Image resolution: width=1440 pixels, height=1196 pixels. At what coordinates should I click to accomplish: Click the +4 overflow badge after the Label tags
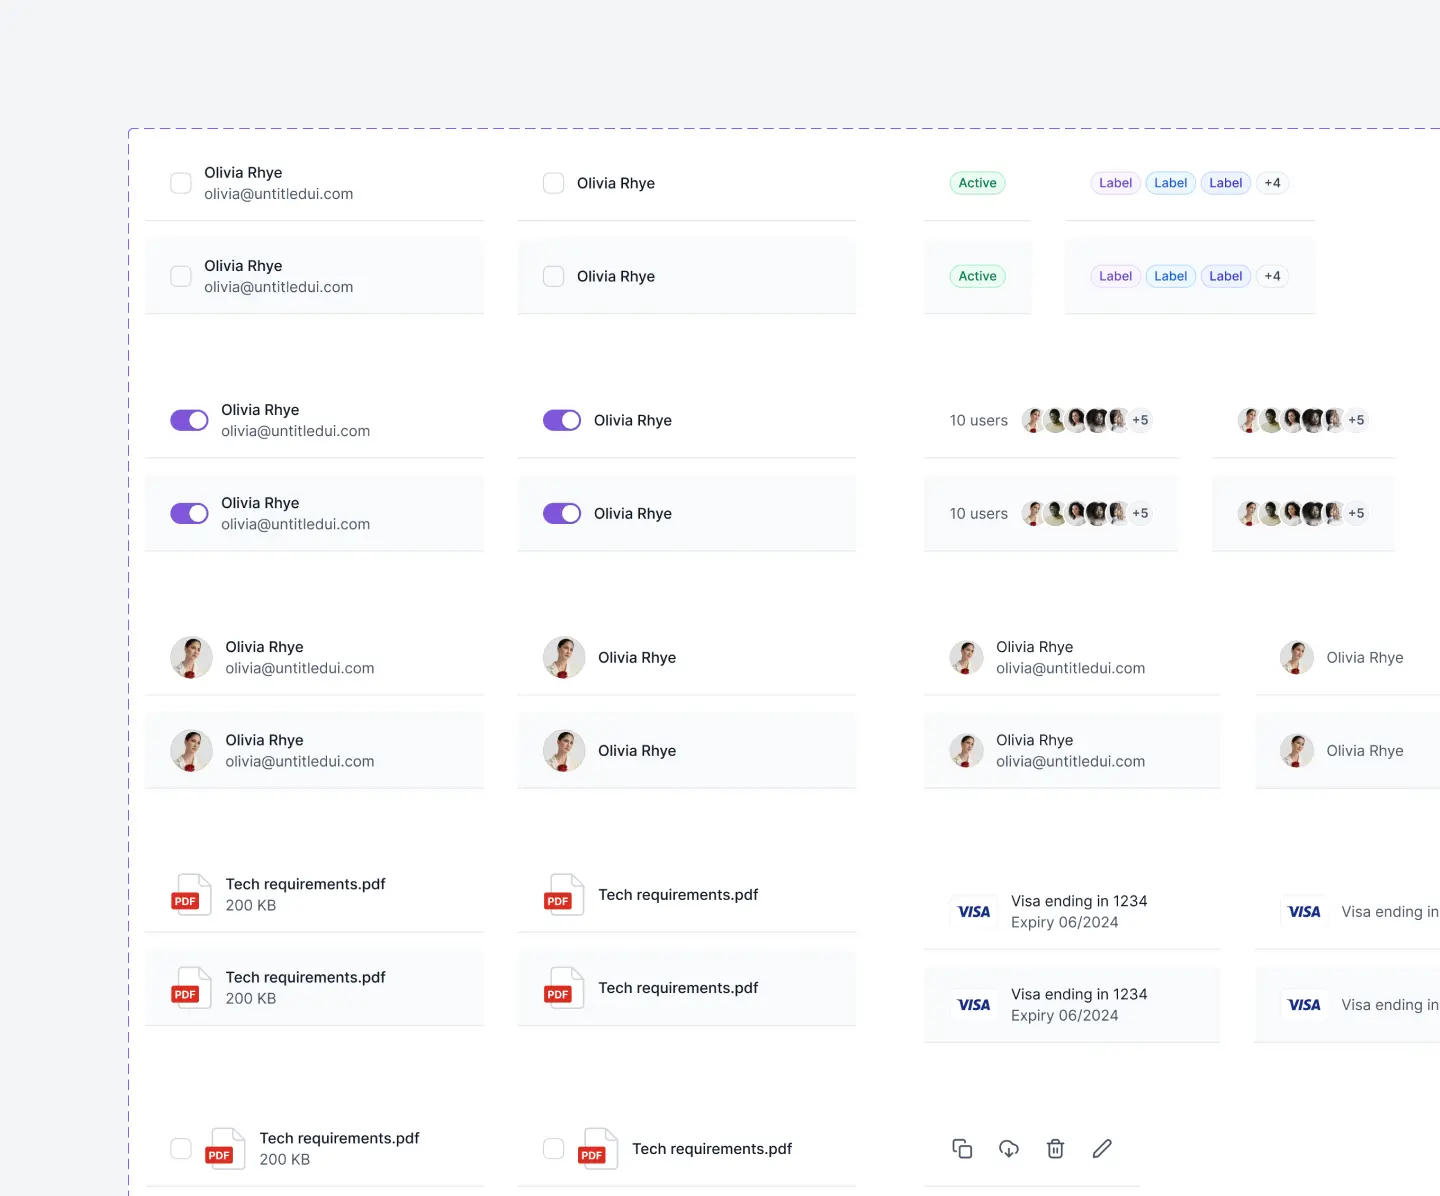[1272, 183]
